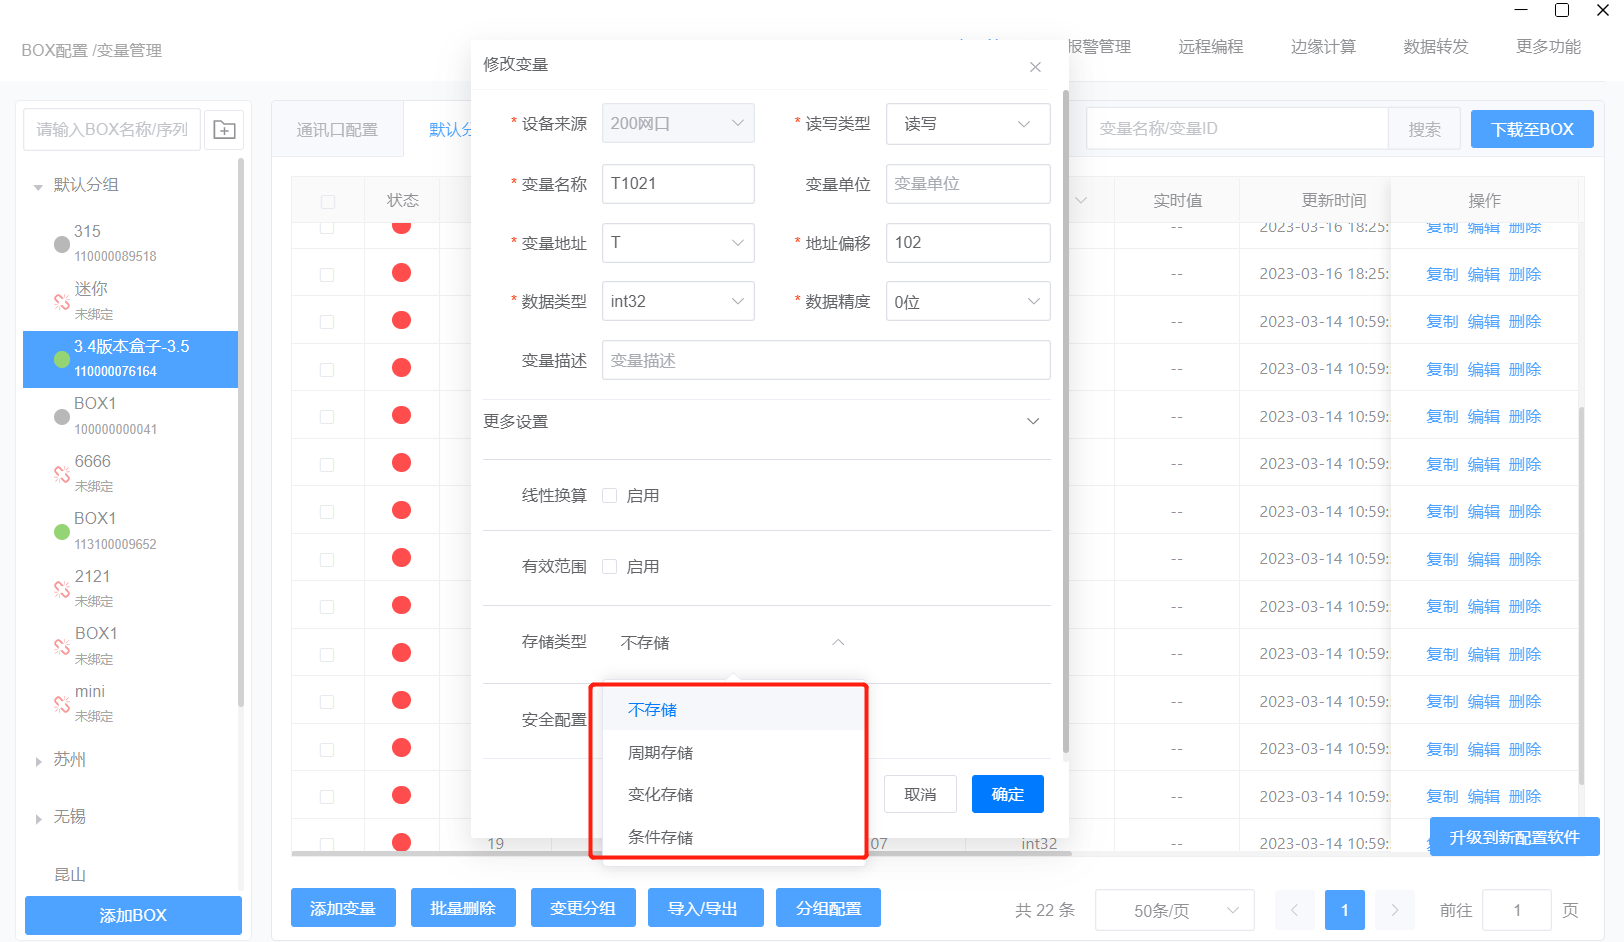Click the dialog vertical scrollbar
1624x942 pixels.
pyautogui.click(x=1065, y=420)
